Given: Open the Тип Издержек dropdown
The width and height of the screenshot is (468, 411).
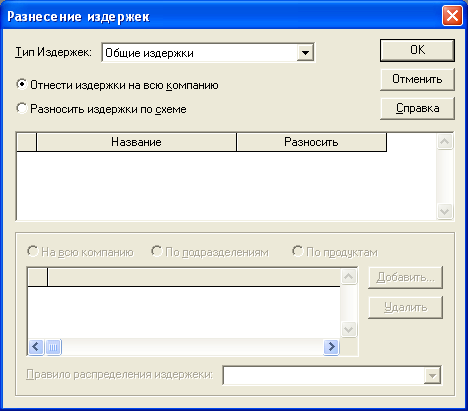Looking at the screenshot, I should coord(305,53).
